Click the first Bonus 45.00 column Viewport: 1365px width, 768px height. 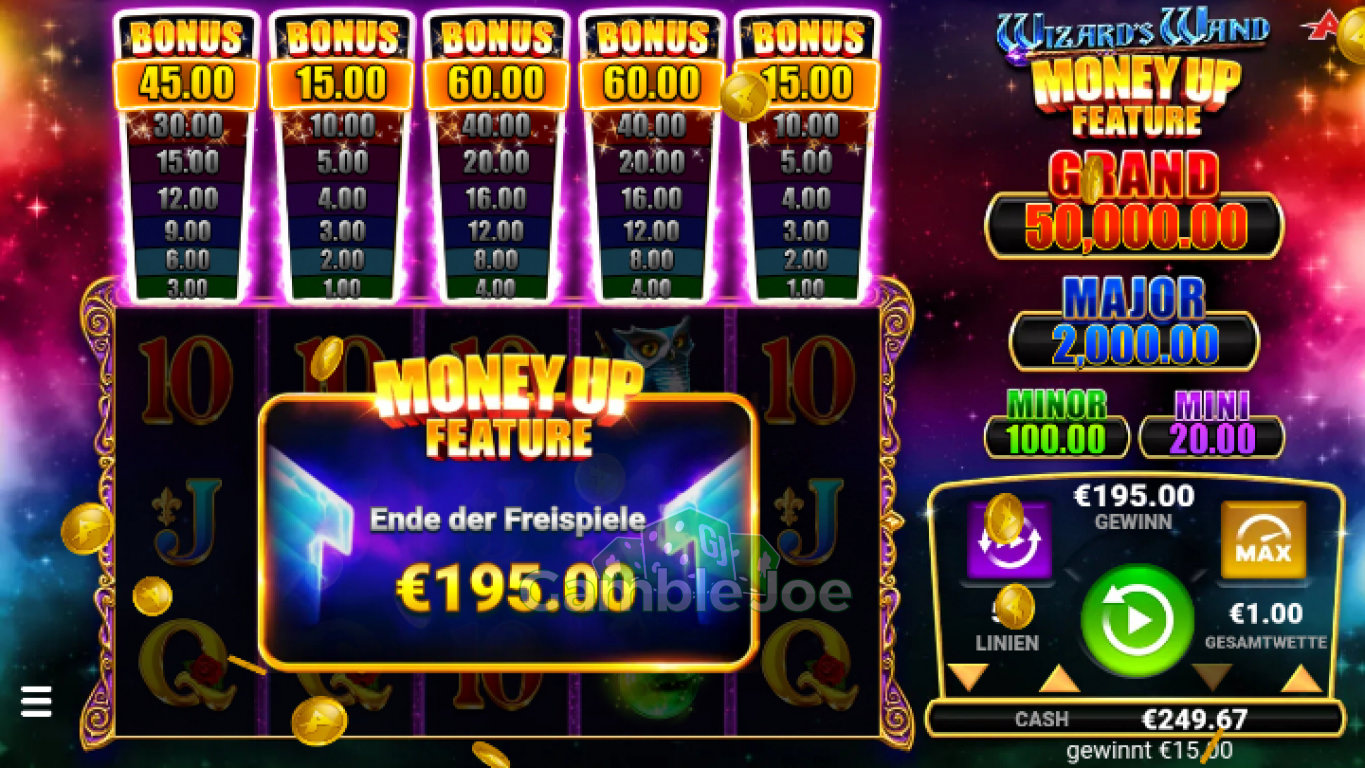(x=187, y=157)
